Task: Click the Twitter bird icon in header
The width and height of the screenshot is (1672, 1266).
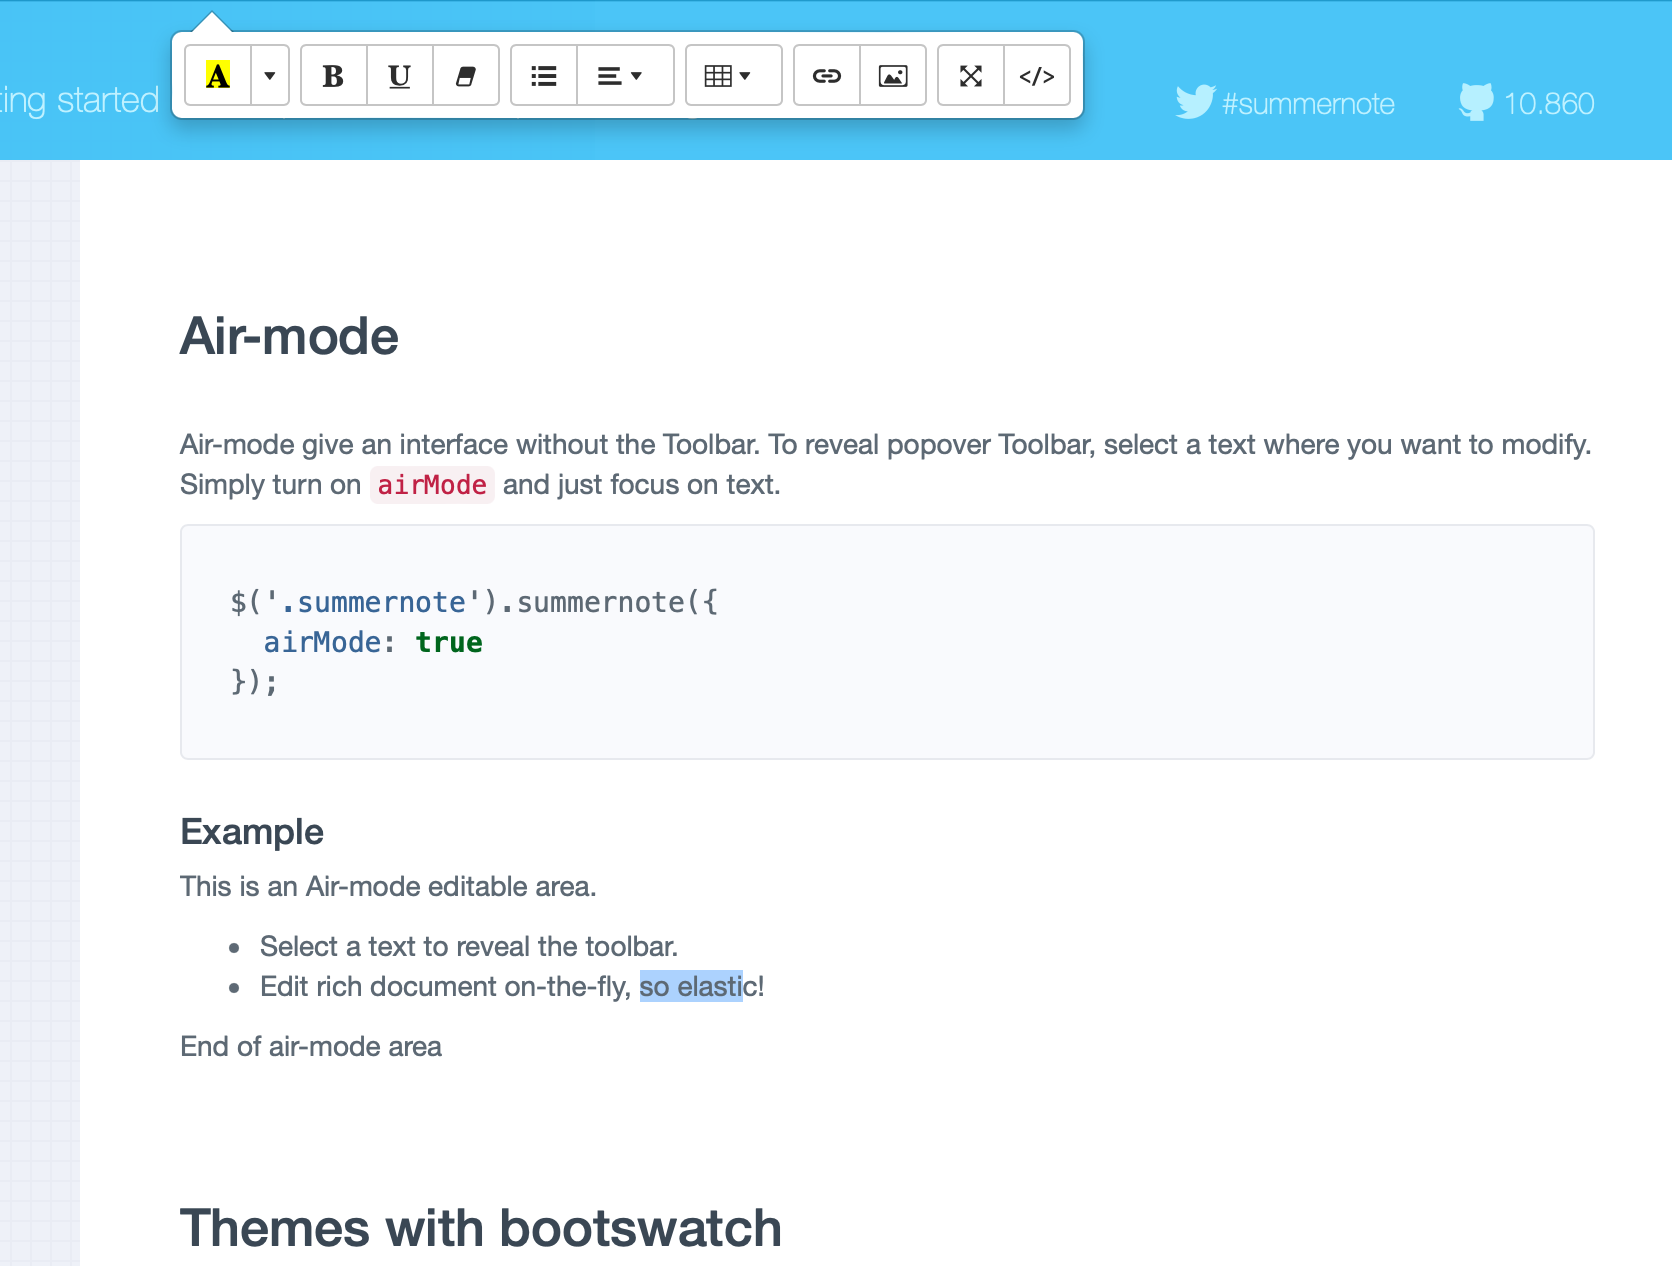Action: [1193, 102]
